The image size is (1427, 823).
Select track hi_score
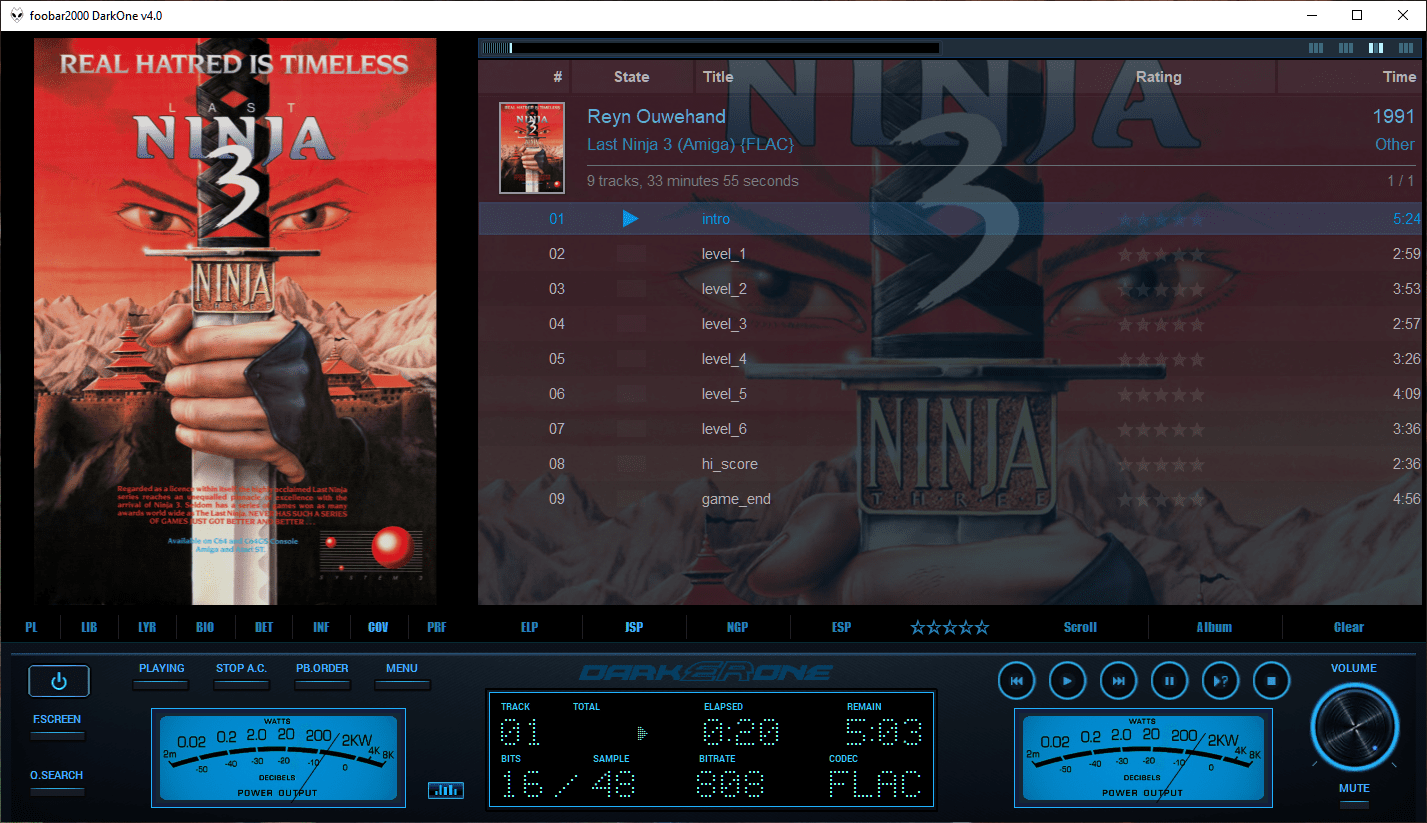click(x=949, y=464)
